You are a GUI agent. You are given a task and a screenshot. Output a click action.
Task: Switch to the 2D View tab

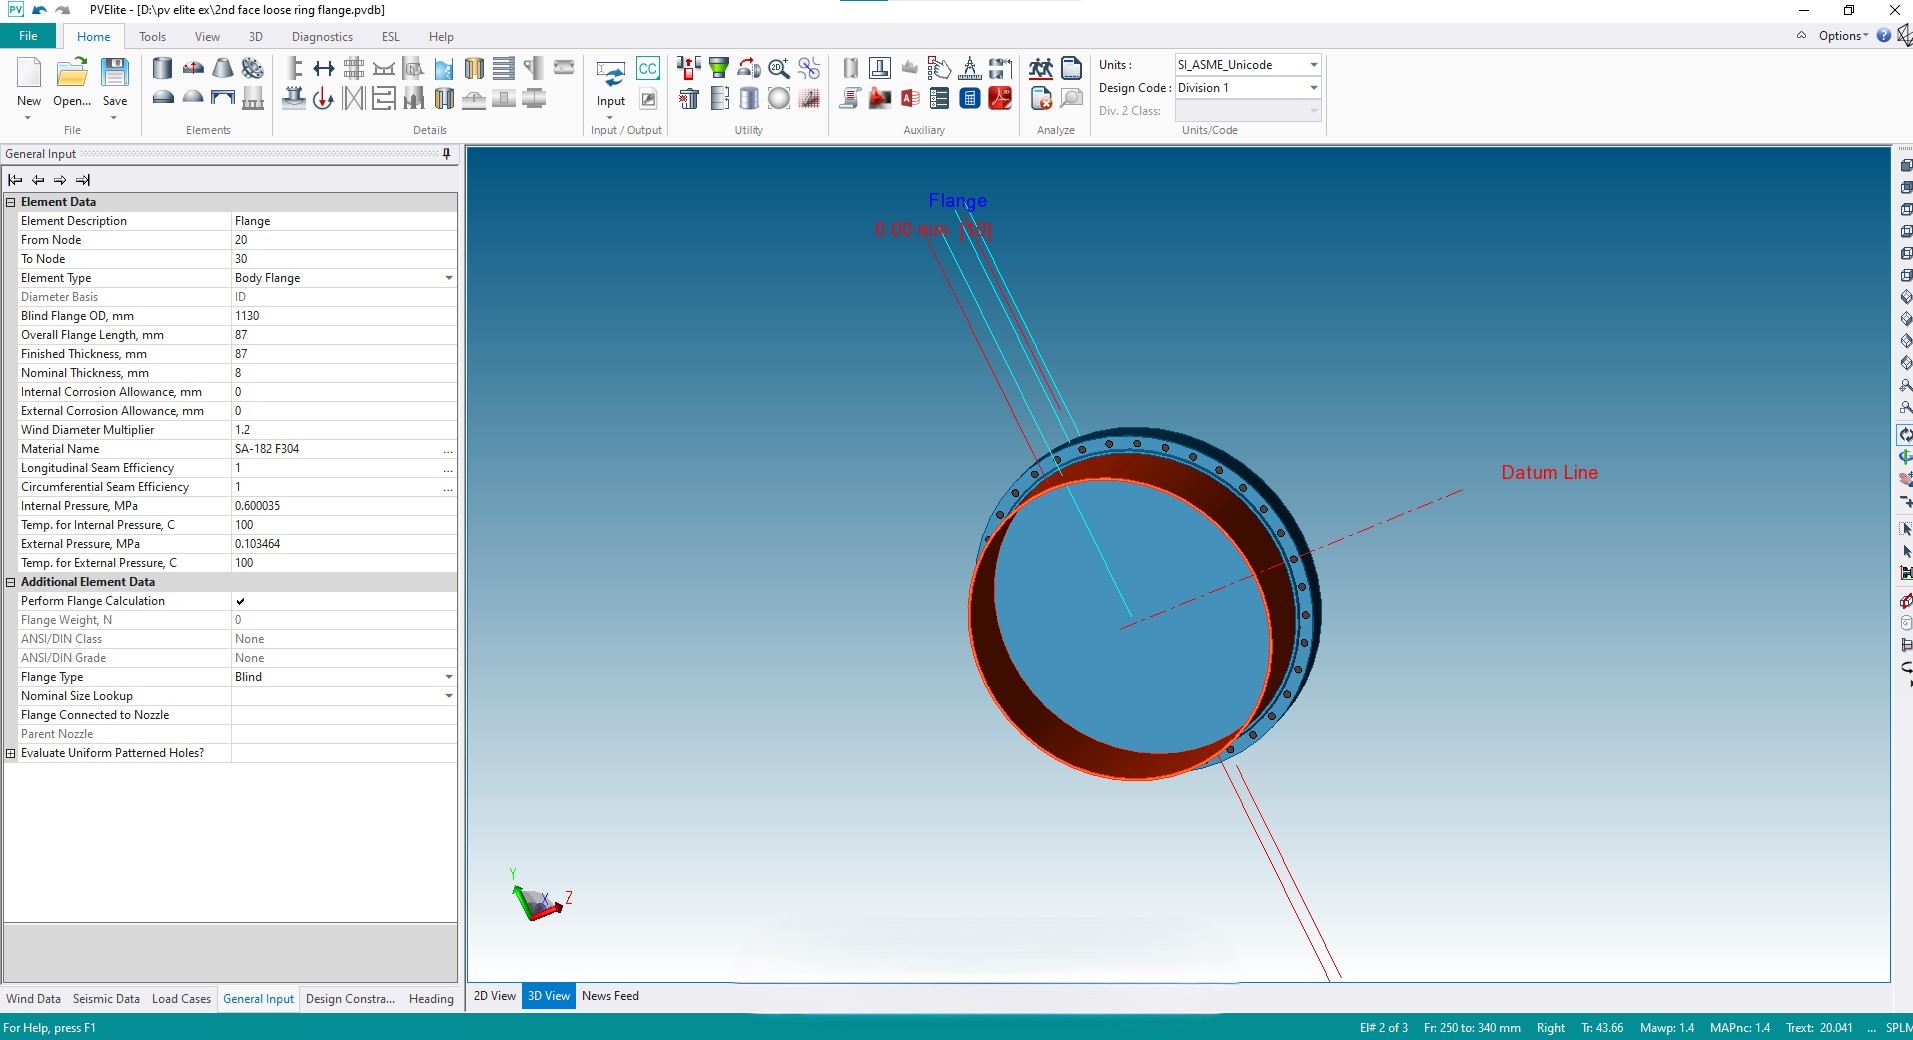494,996
